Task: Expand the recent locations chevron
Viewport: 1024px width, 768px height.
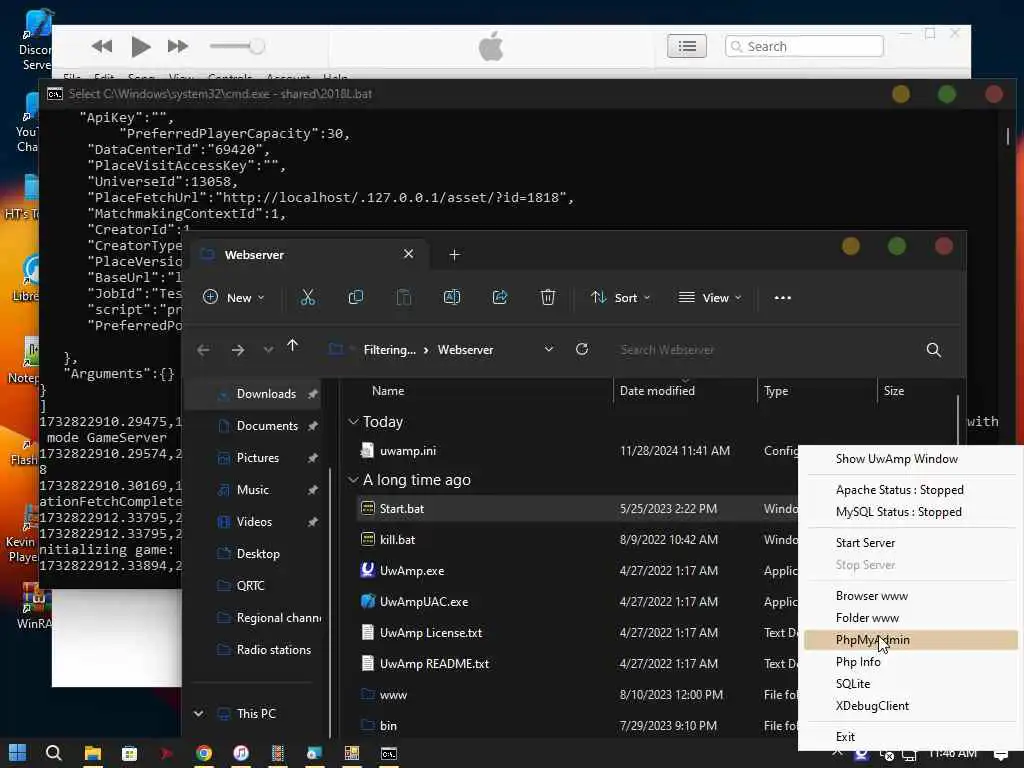Action: 268,350
